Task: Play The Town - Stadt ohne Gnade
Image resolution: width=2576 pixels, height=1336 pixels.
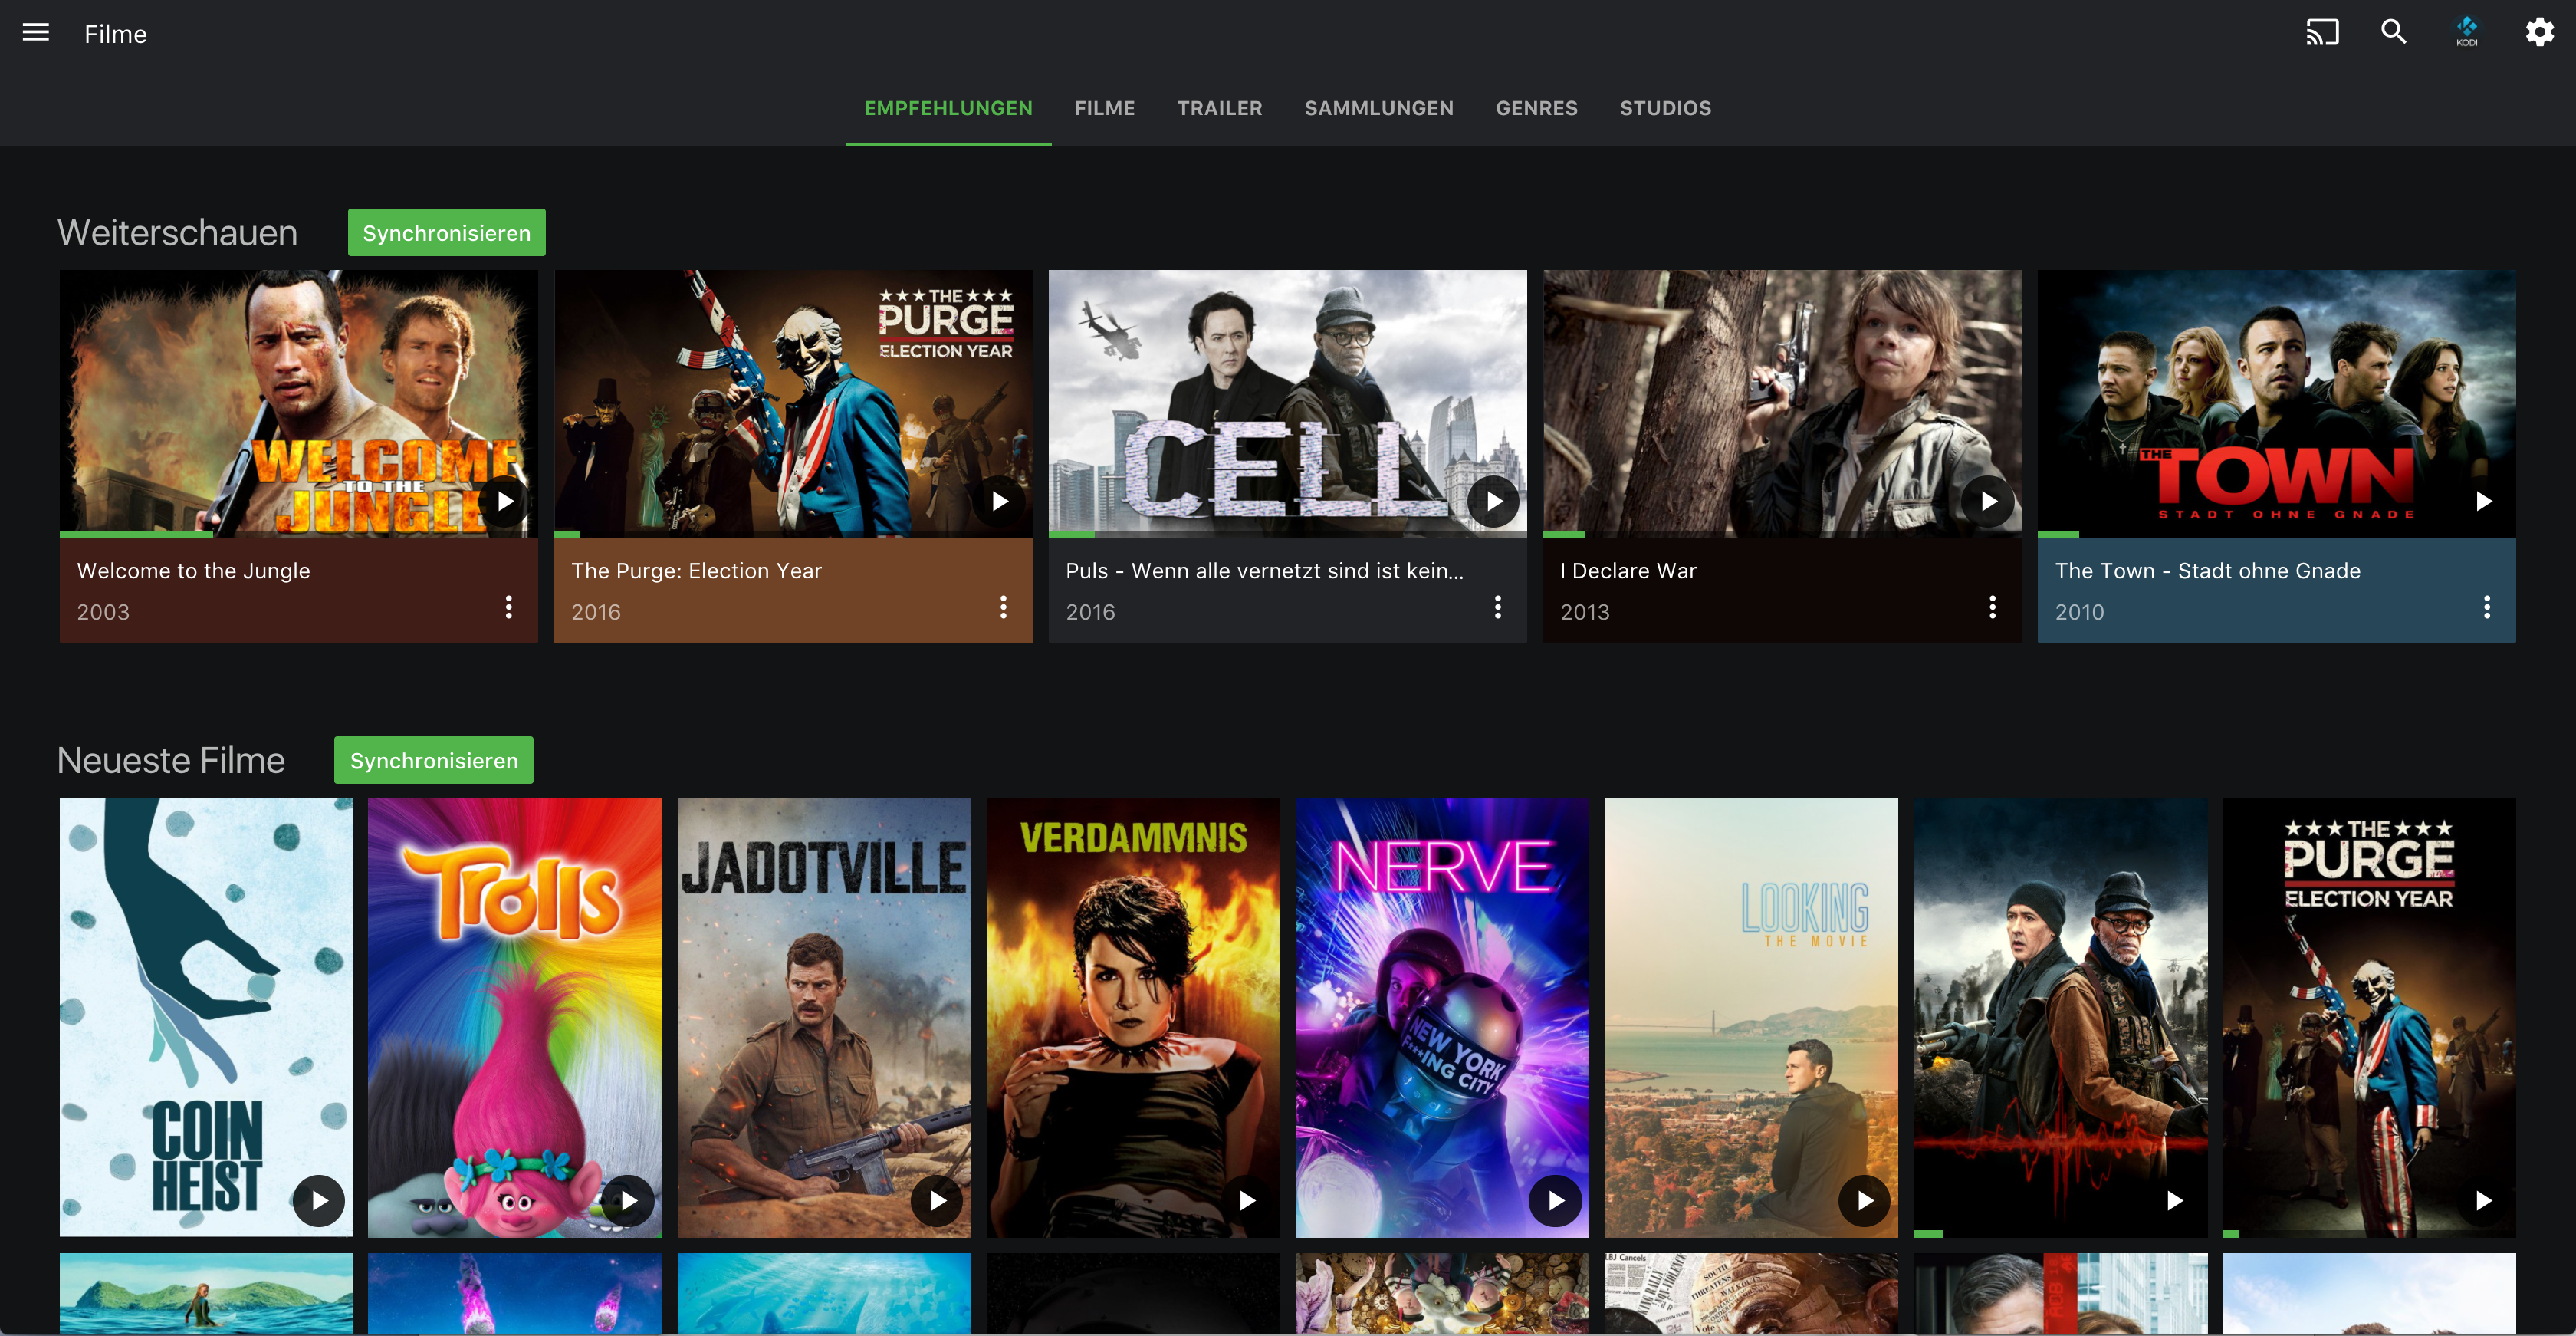Action: 2483,501
